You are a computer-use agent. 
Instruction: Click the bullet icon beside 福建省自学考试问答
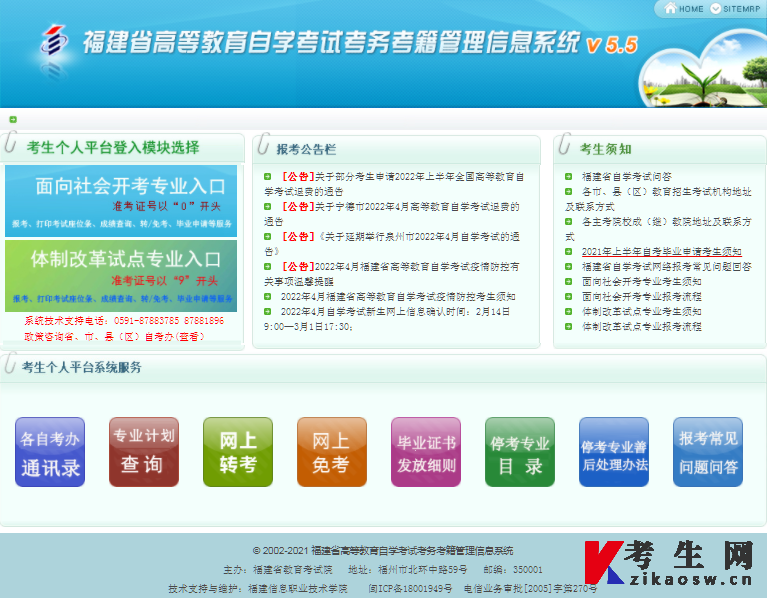[568, 177]
